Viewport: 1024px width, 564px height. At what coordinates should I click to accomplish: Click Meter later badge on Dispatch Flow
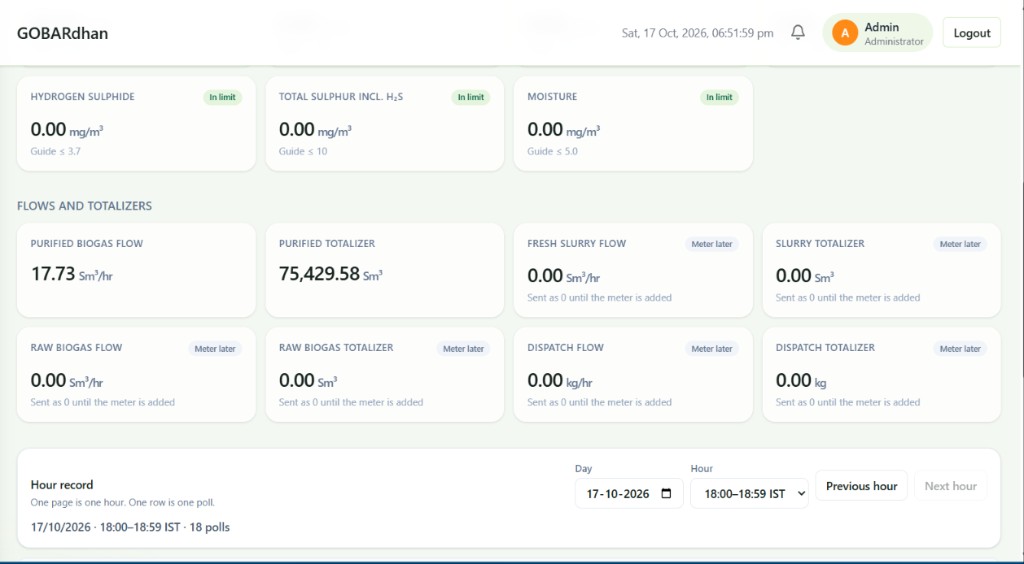tap(712, 349)
